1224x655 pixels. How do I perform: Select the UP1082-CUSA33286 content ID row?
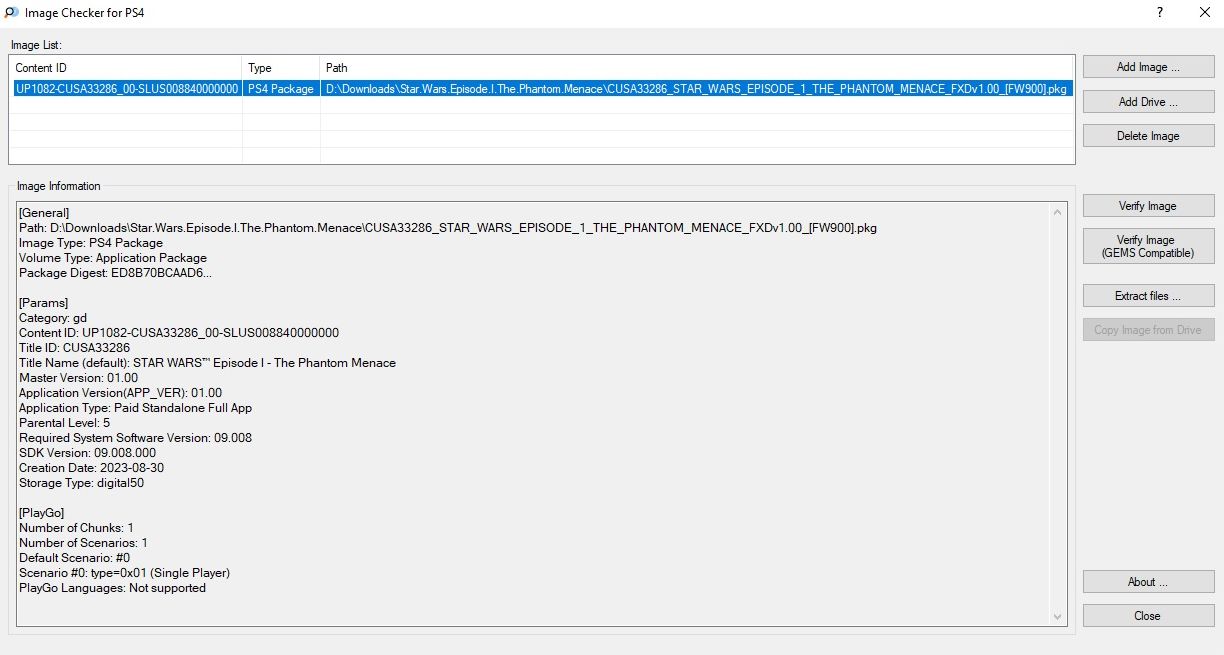126,88
